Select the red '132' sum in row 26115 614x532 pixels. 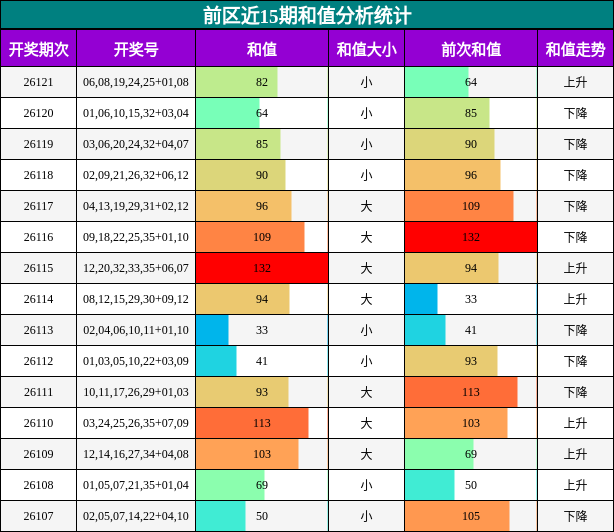pos(262,268)
